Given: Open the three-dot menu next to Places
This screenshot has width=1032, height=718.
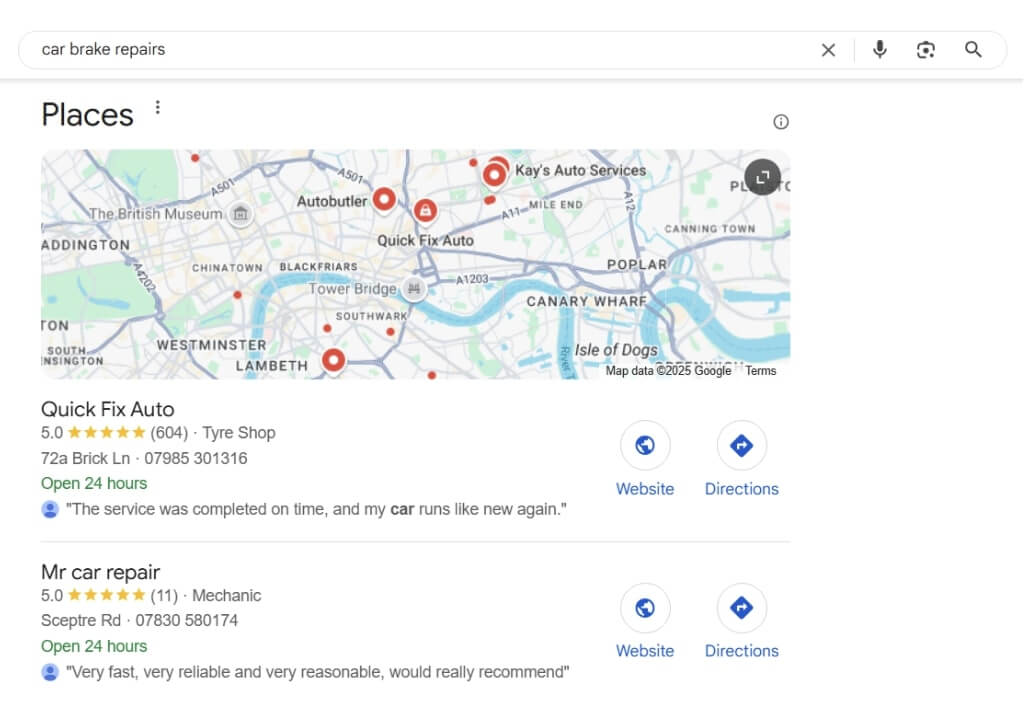Looking at the screenshot, I should pos(159,108).
